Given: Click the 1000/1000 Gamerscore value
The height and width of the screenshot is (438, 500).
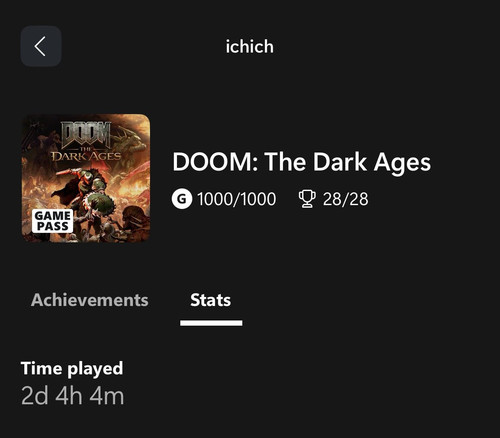Looking at the screenshot, I should pos(236,199).
